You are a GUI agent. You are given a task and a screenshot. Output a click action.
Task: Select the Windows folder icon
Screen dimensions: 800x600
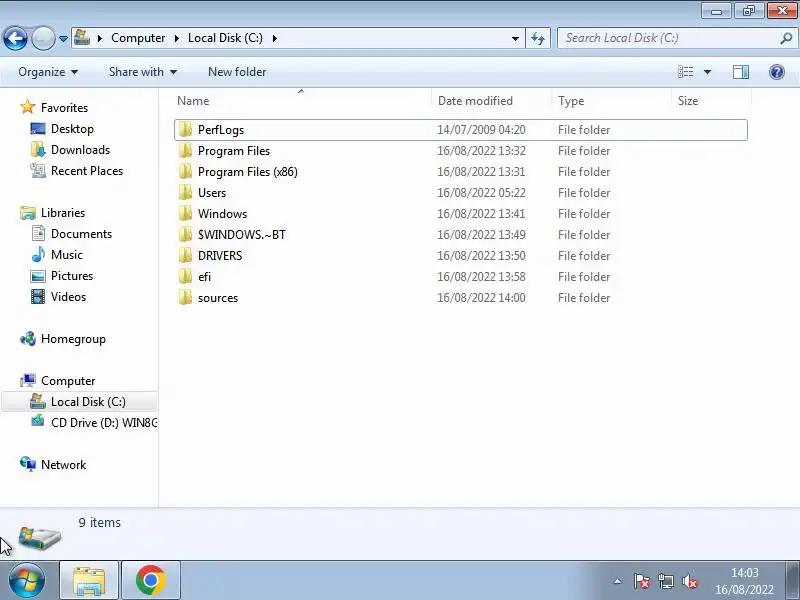[185, 213]
